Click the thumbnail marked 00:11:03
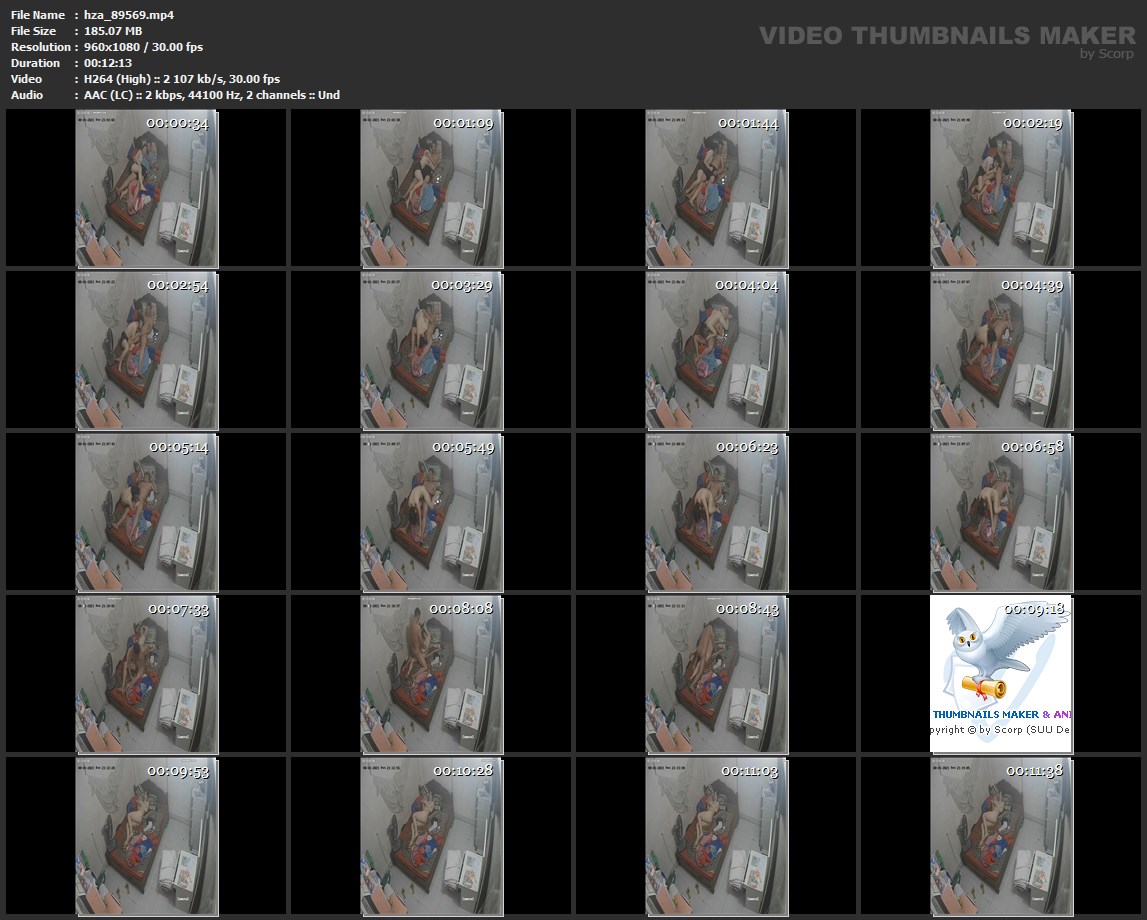The height and width of the screenshot is (920, 1147). 716,837
